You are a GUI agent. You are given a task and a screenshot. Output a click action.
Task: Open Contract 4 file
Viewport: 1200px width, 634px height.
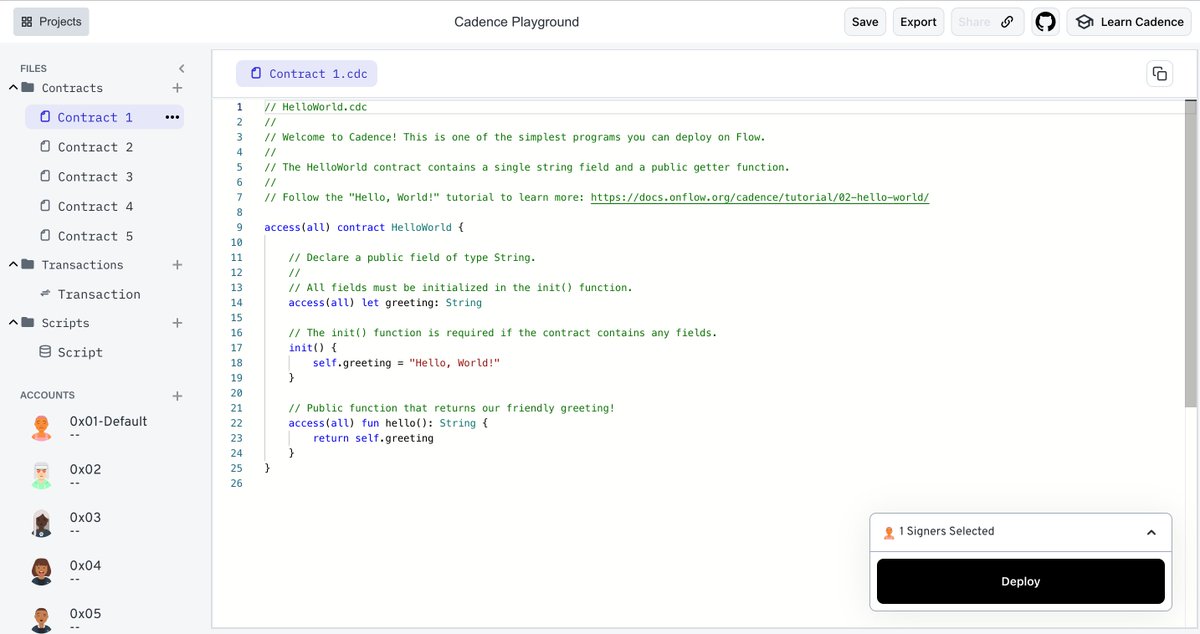(95, 206)
